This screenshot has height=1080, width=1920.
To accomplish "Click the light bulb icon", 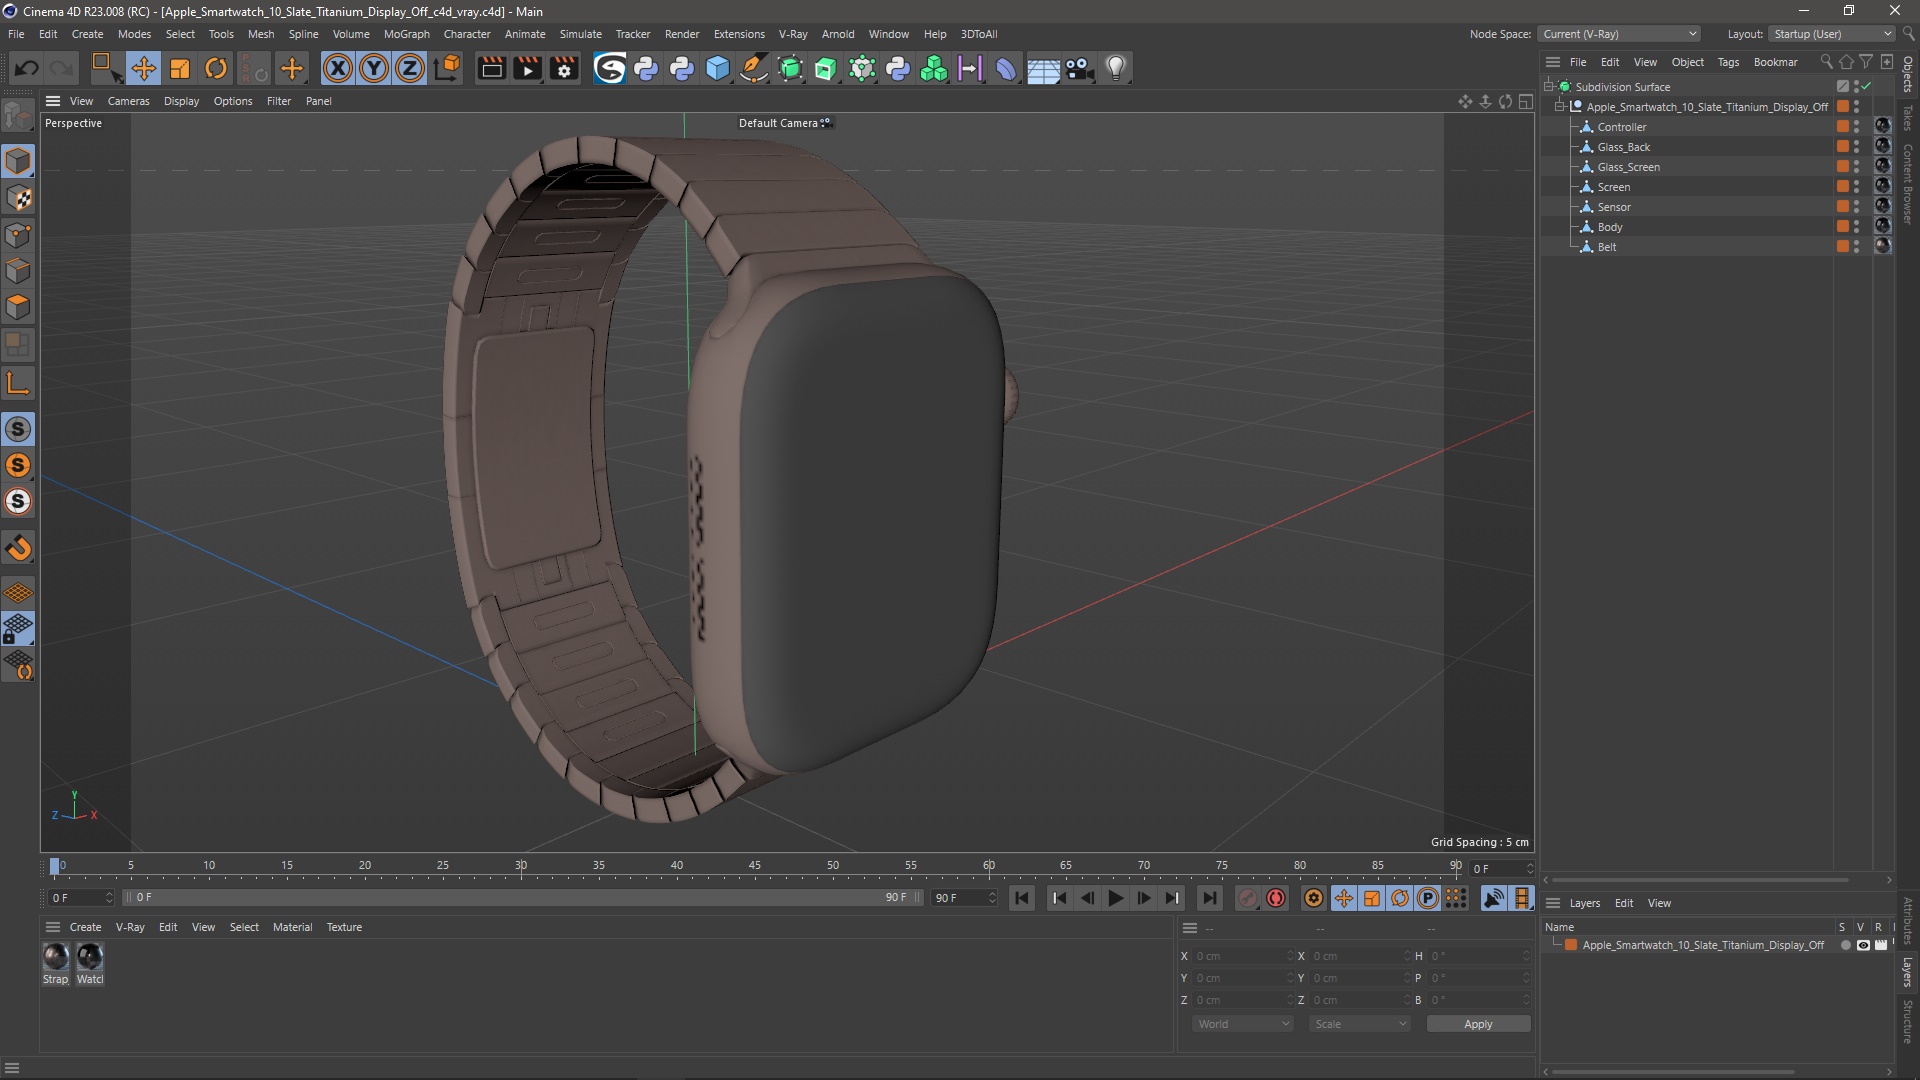I will (x=1116, y=68).
